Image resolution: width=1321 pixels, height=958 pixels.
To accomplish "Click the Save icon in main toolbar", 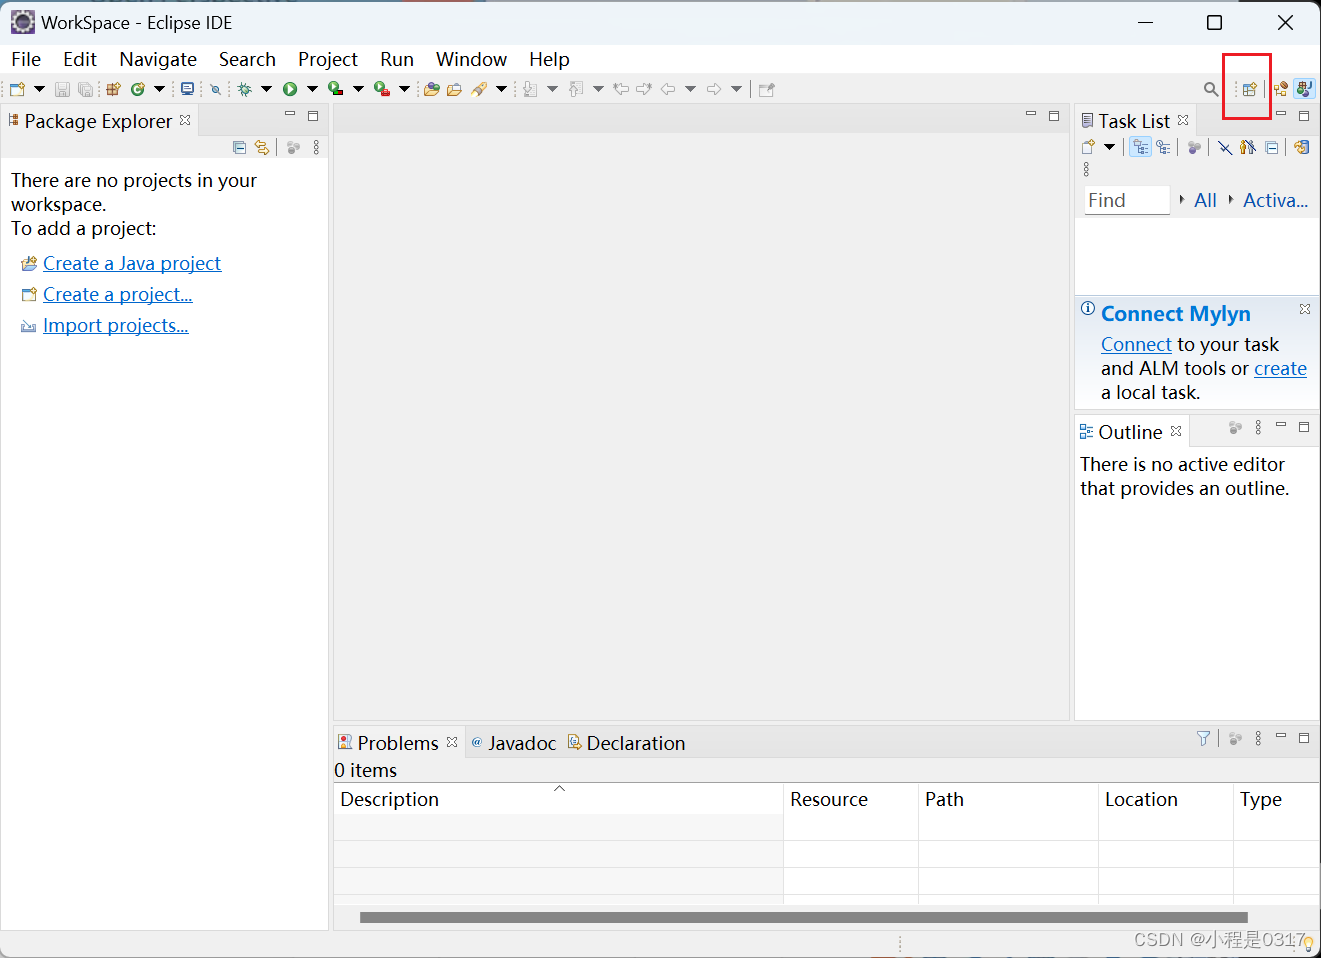I will tap(62, 89).
